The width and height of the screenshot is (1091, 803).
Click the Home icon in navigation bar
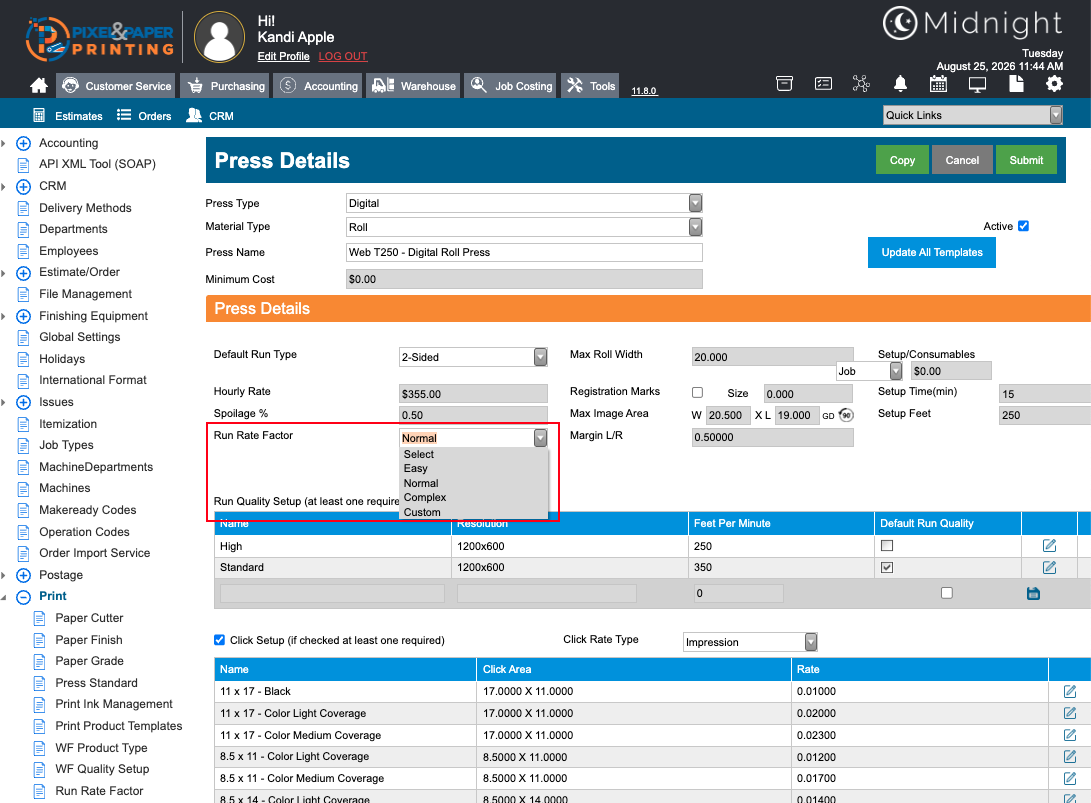tap(39, 86)
